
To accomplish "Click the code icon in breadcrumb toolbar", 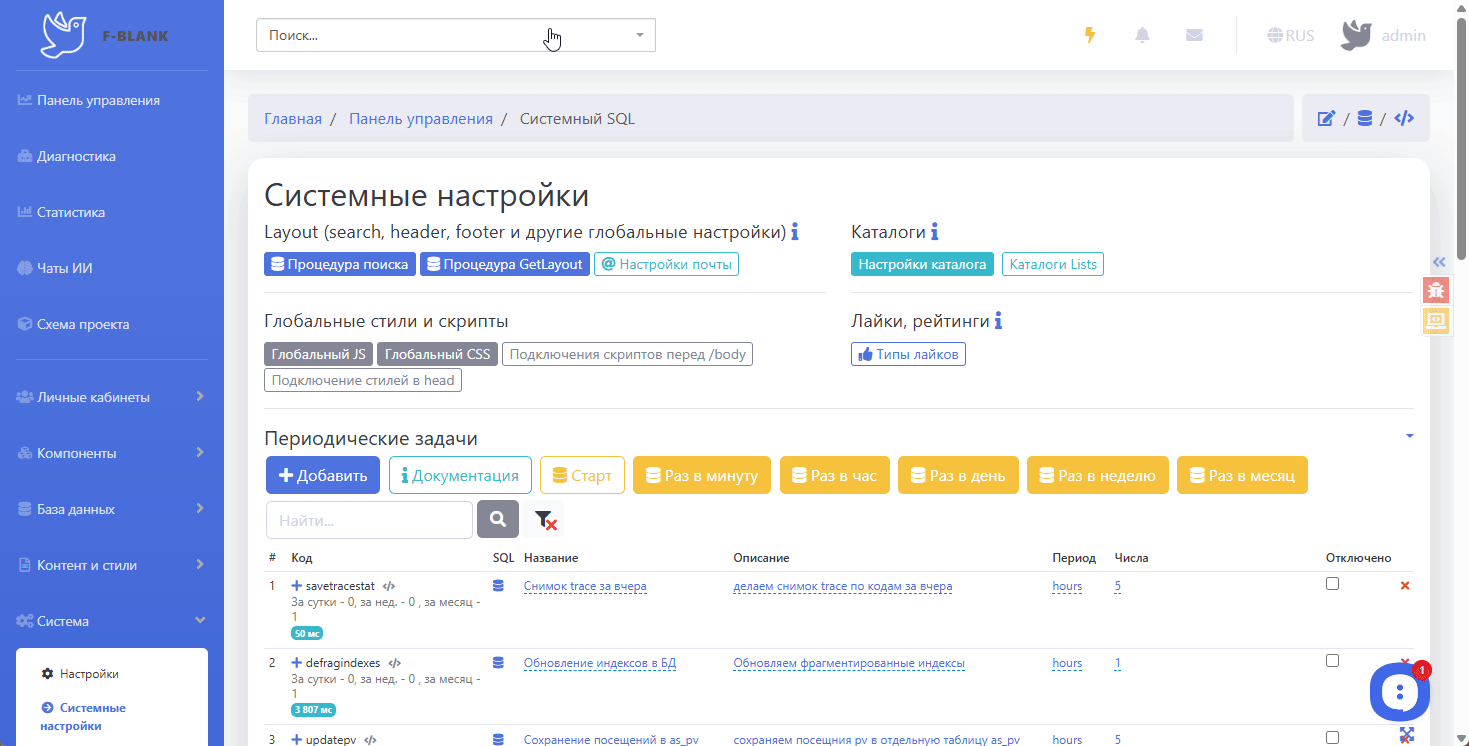I will tap(1404, 119).
